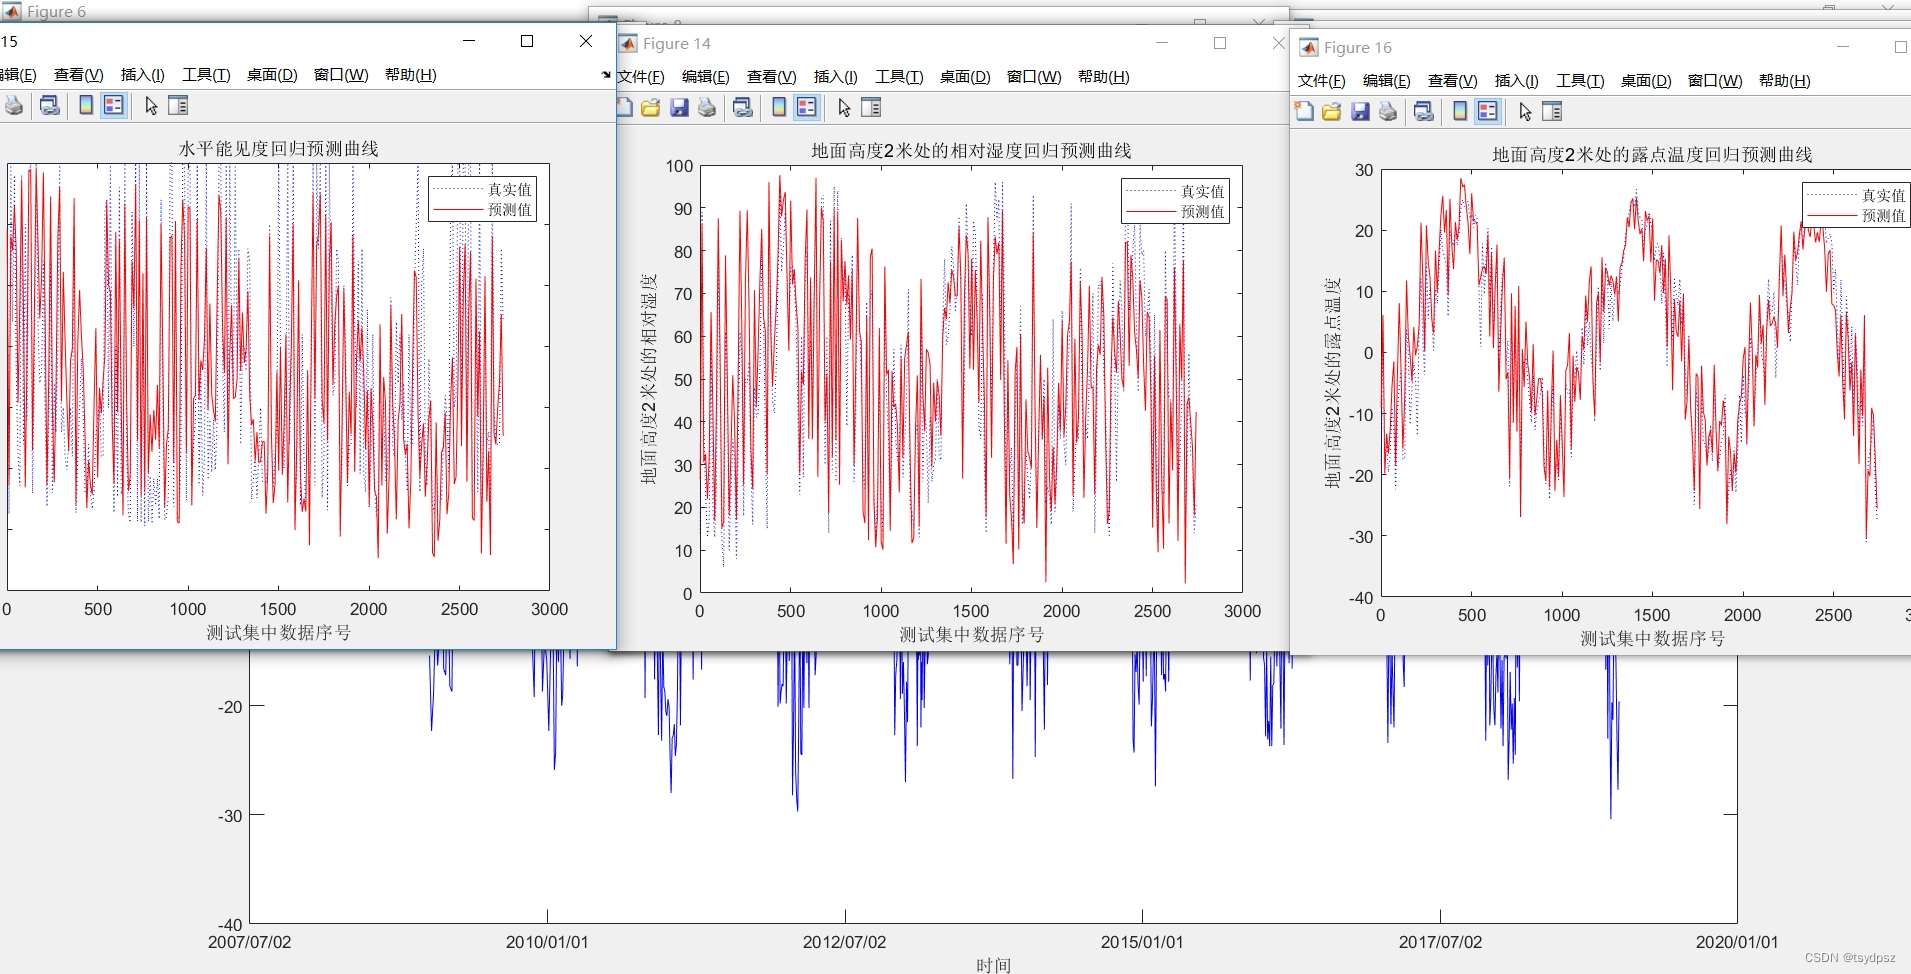Open 文件(F) menu in Figure 16

pyautogui.click(x=1322, y=81)
